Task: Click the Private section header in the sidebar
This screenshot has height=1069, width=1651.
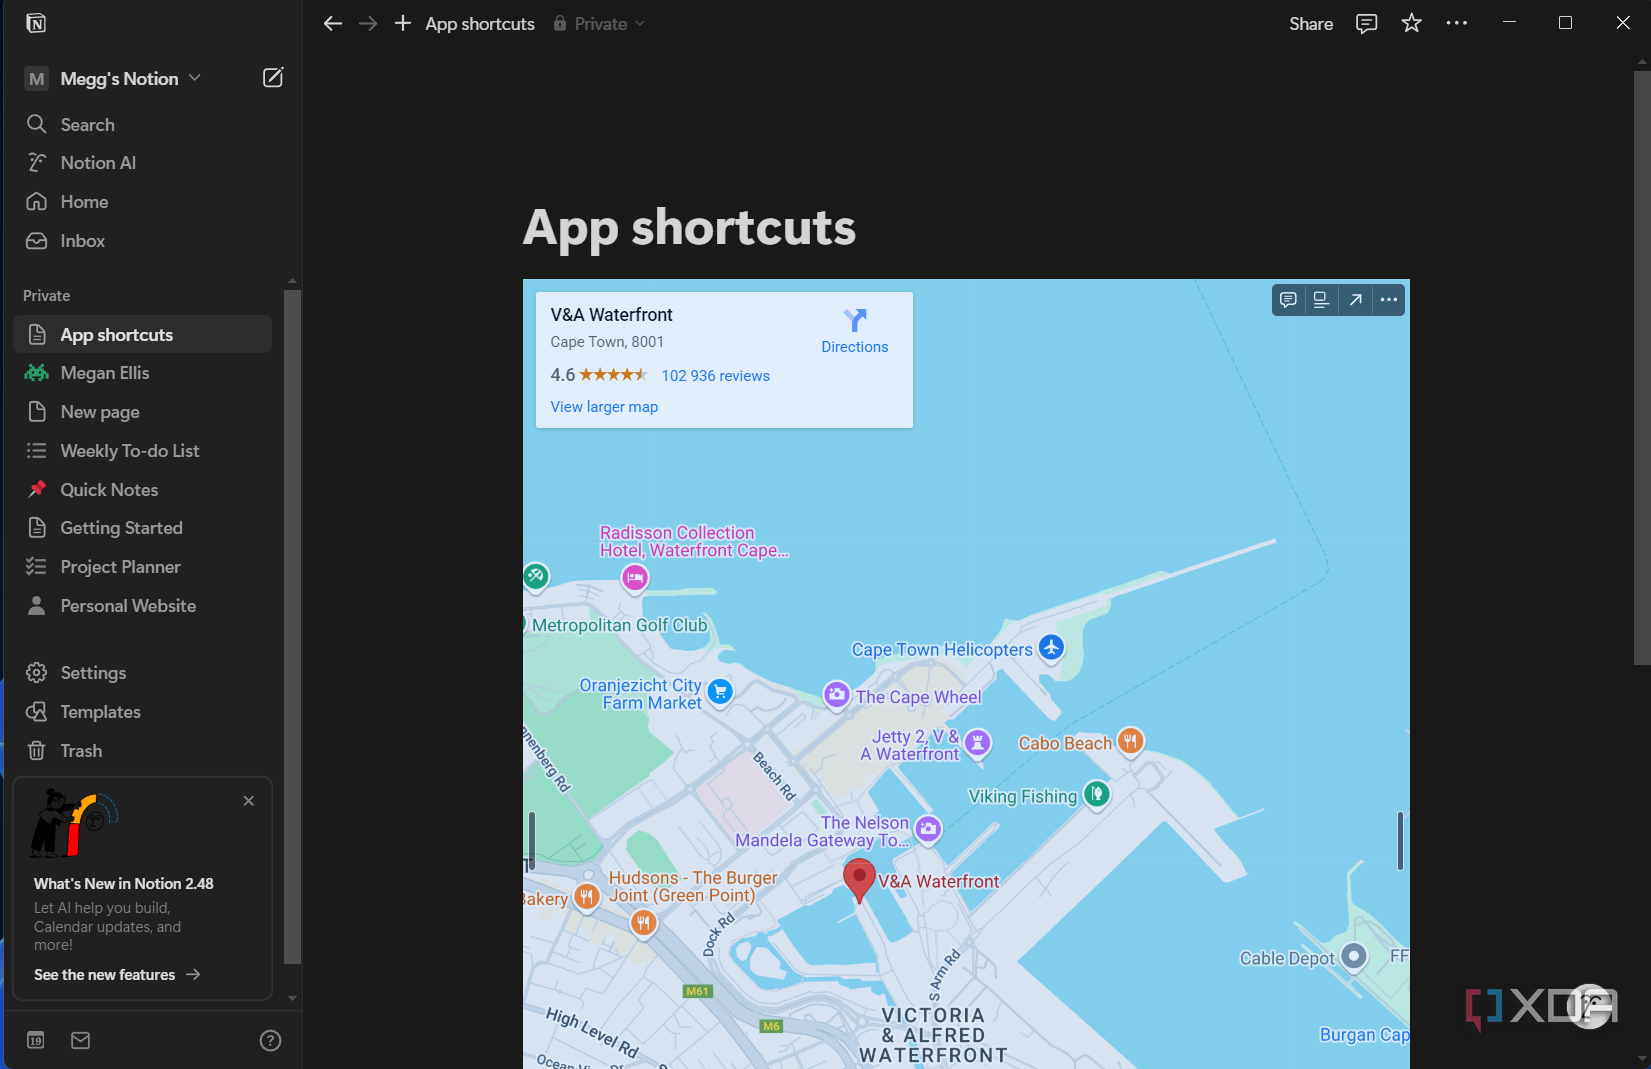Action: 47,296
